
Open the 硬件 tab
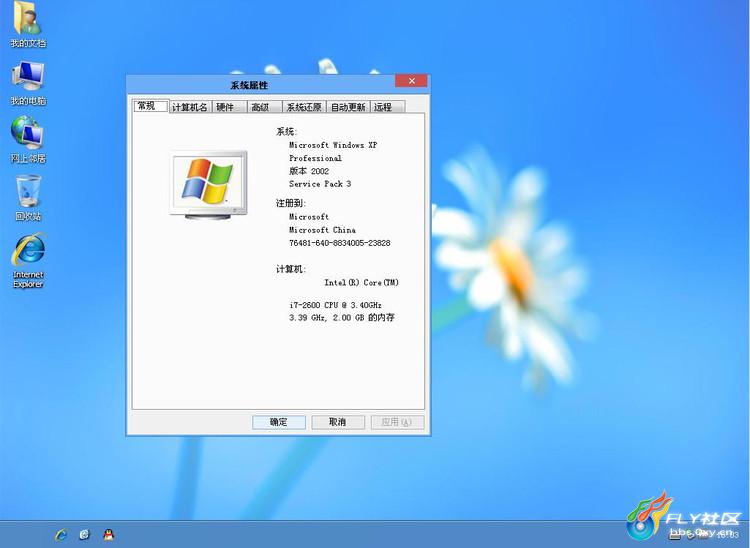(x=229, y=107)
